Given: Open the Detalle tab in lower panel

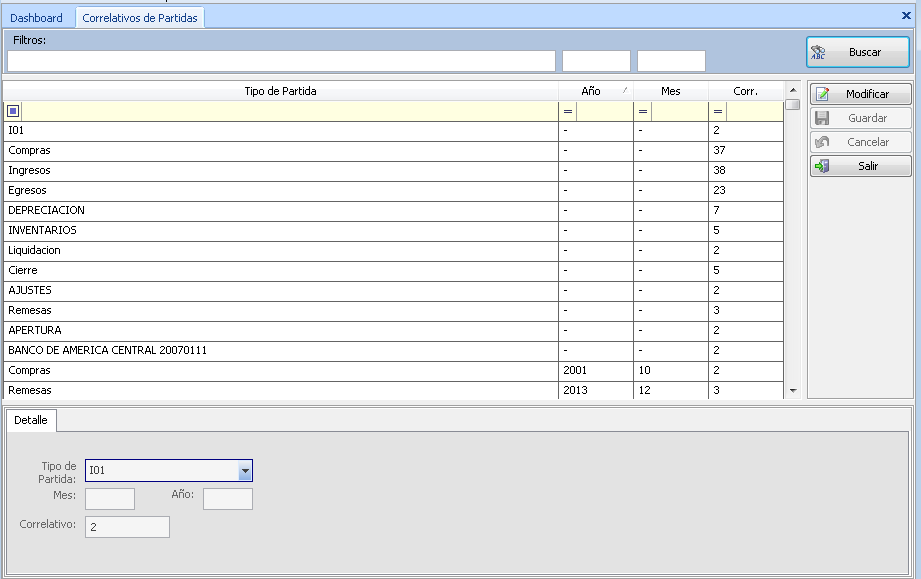Looking at the screenshot, I should point(31,420).
